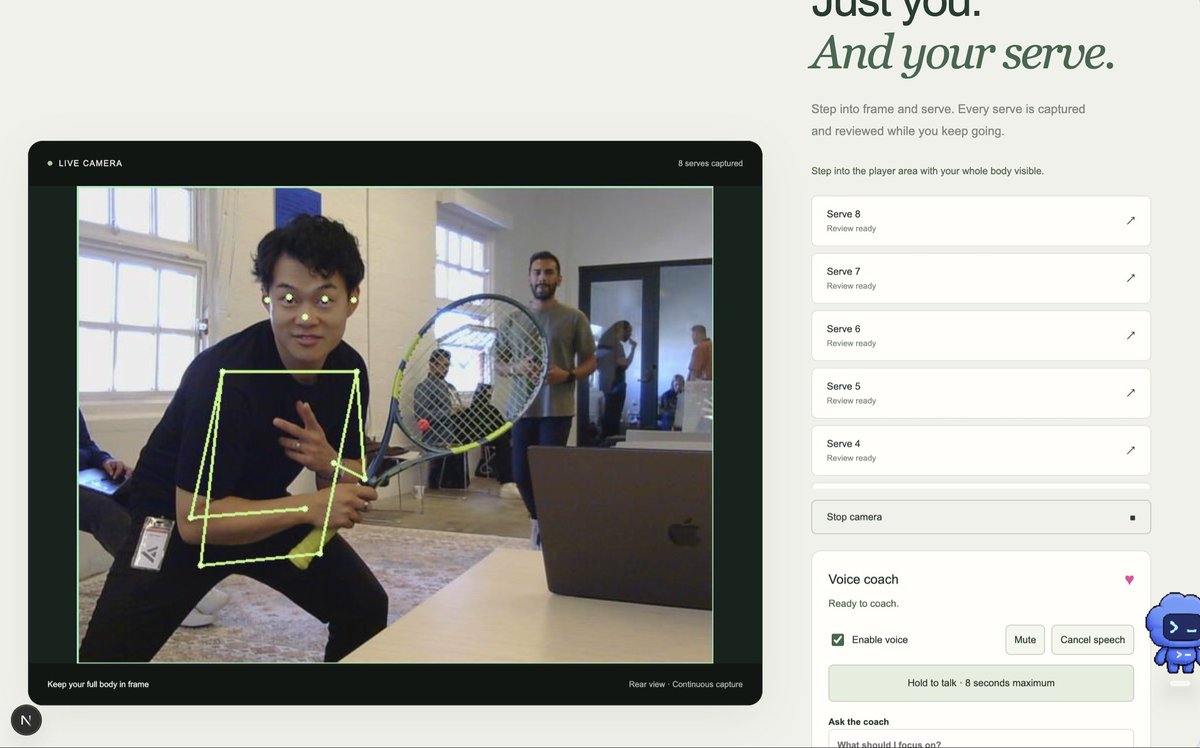The height and width of the screenshot is (748, 1200).
Task: Open Serve 4 review arrow icon
Action: (x=1131, y=451)
